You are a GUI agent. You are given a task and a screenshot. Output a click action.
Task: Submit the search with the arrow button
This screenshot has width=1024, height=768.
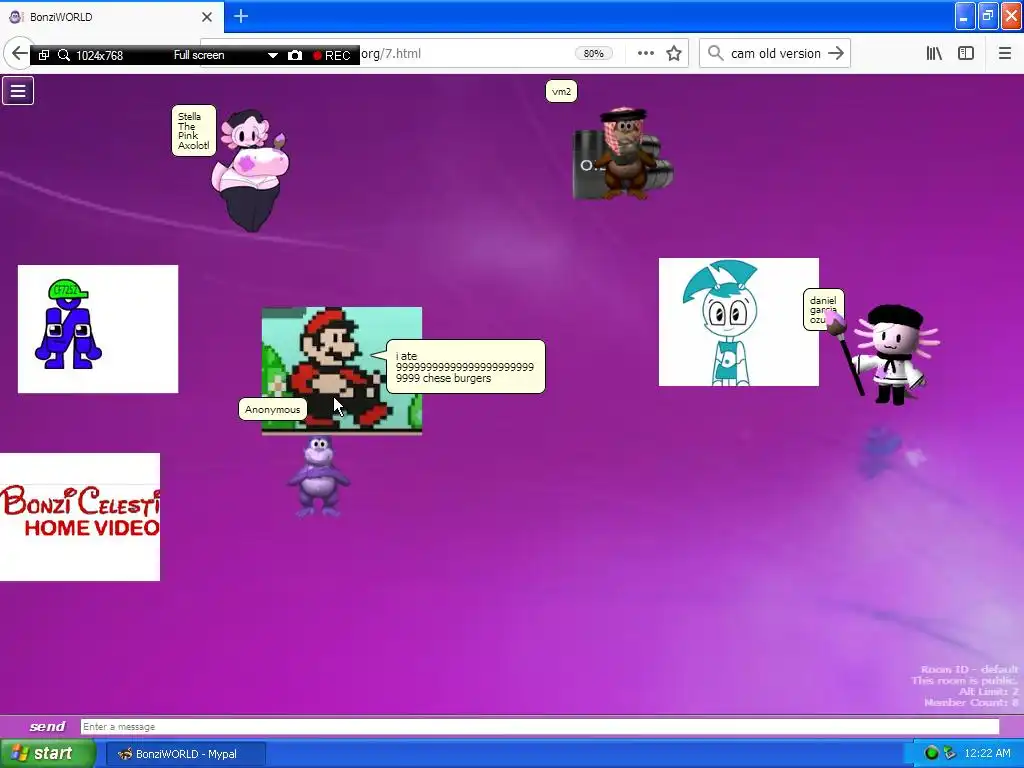pos(836,54)
